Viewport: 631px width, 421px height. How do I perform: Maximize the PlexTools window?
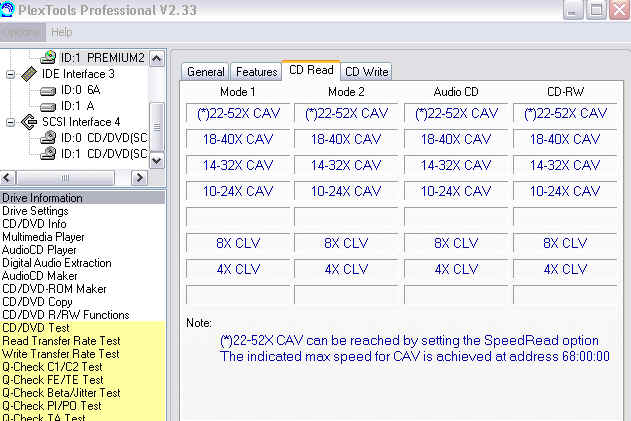pyautogui.click(x=596, y=10)
